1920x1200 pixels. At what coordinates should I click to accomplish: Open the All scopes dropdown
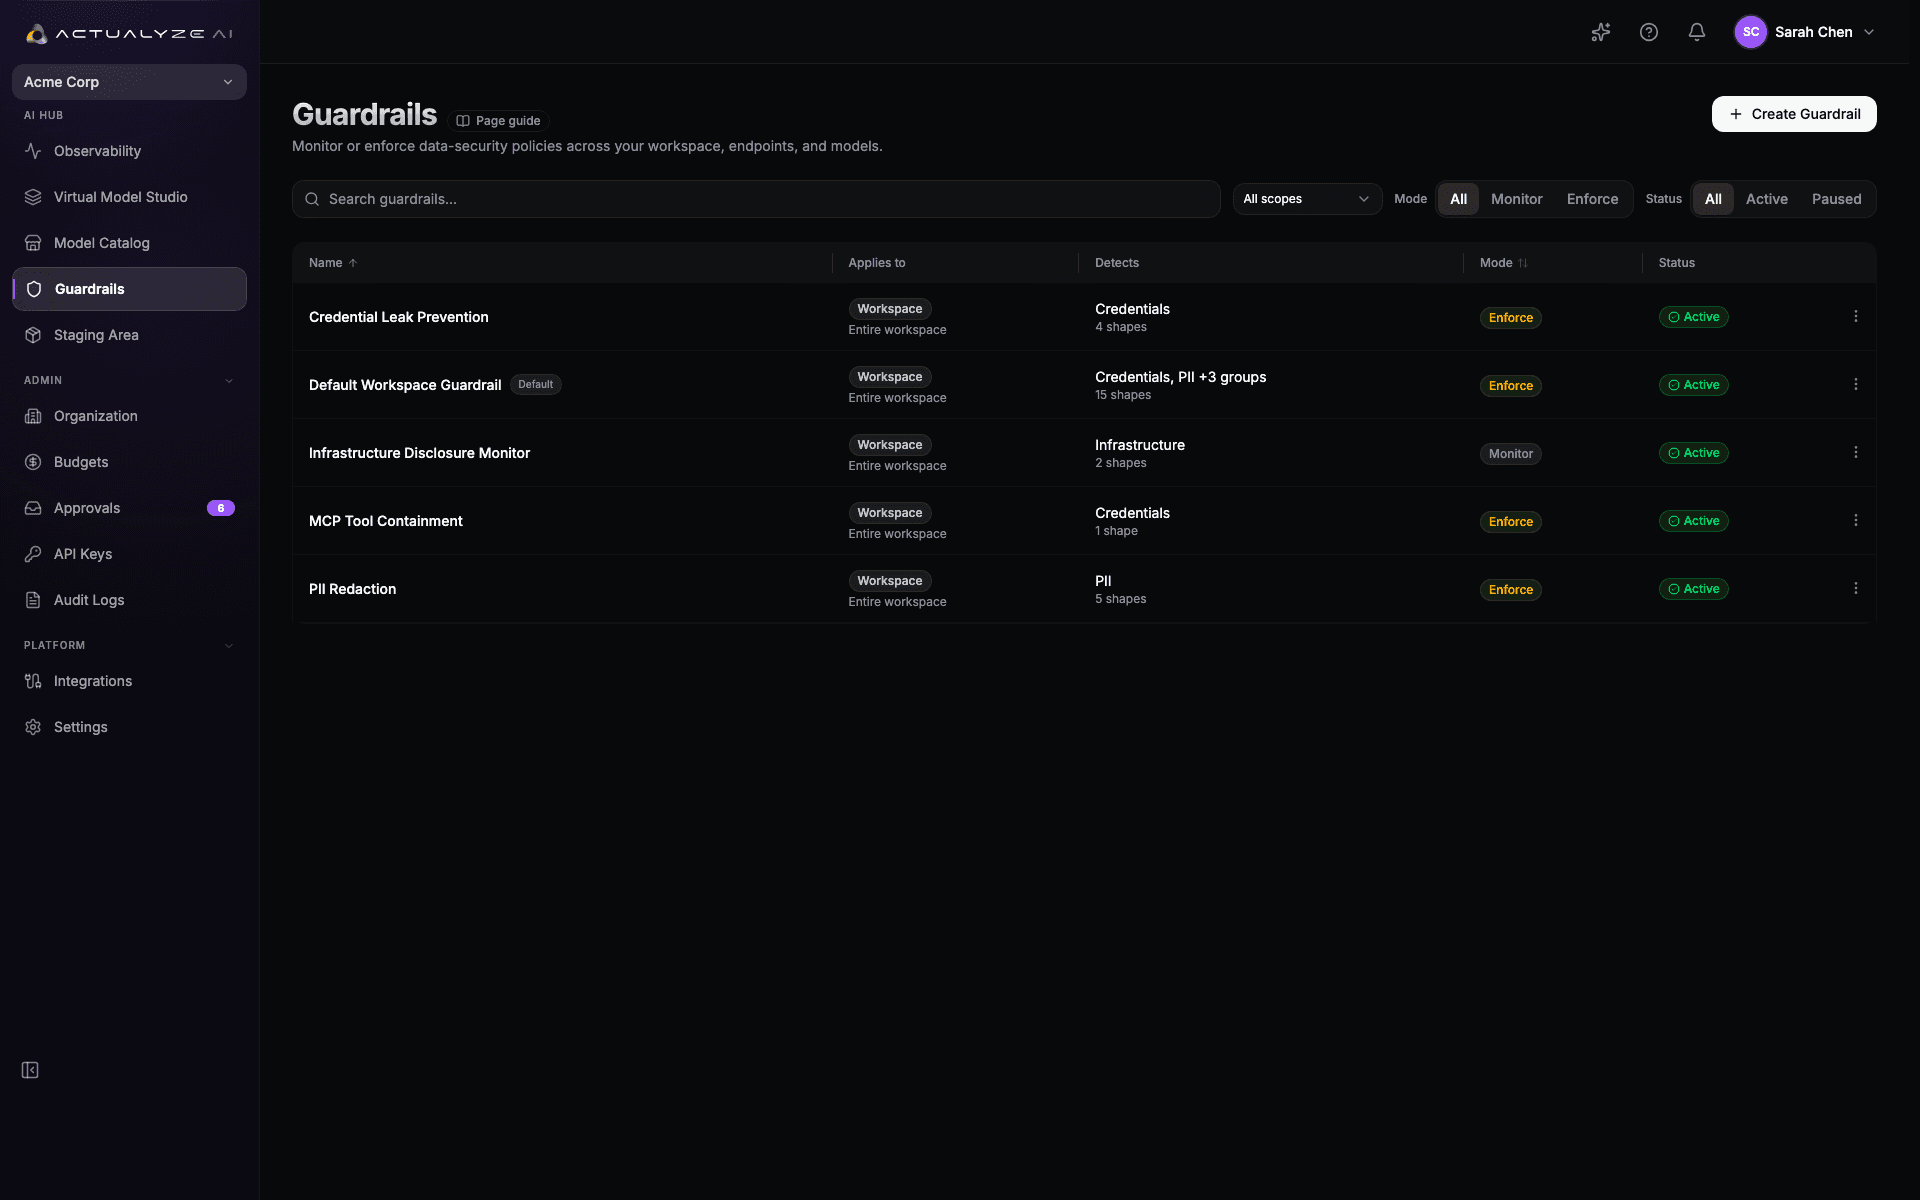click(1307, 199)
